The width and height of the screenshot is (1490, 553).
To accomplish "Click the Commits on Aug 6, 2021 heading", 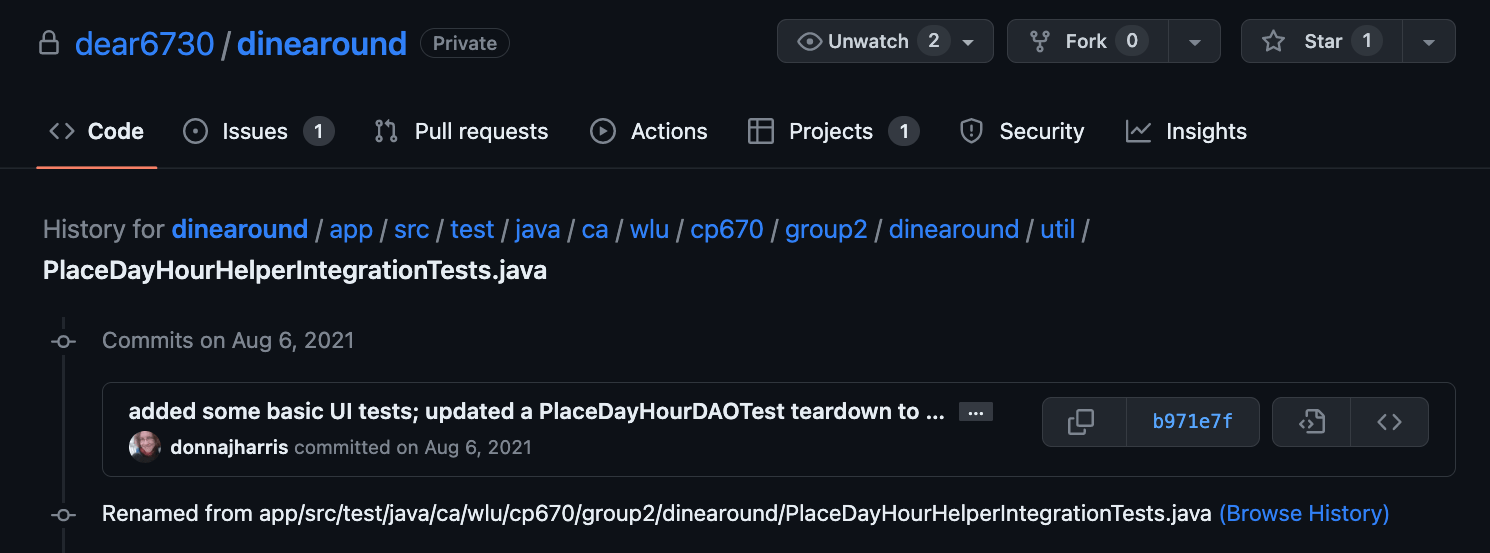I will coord(228,340).
